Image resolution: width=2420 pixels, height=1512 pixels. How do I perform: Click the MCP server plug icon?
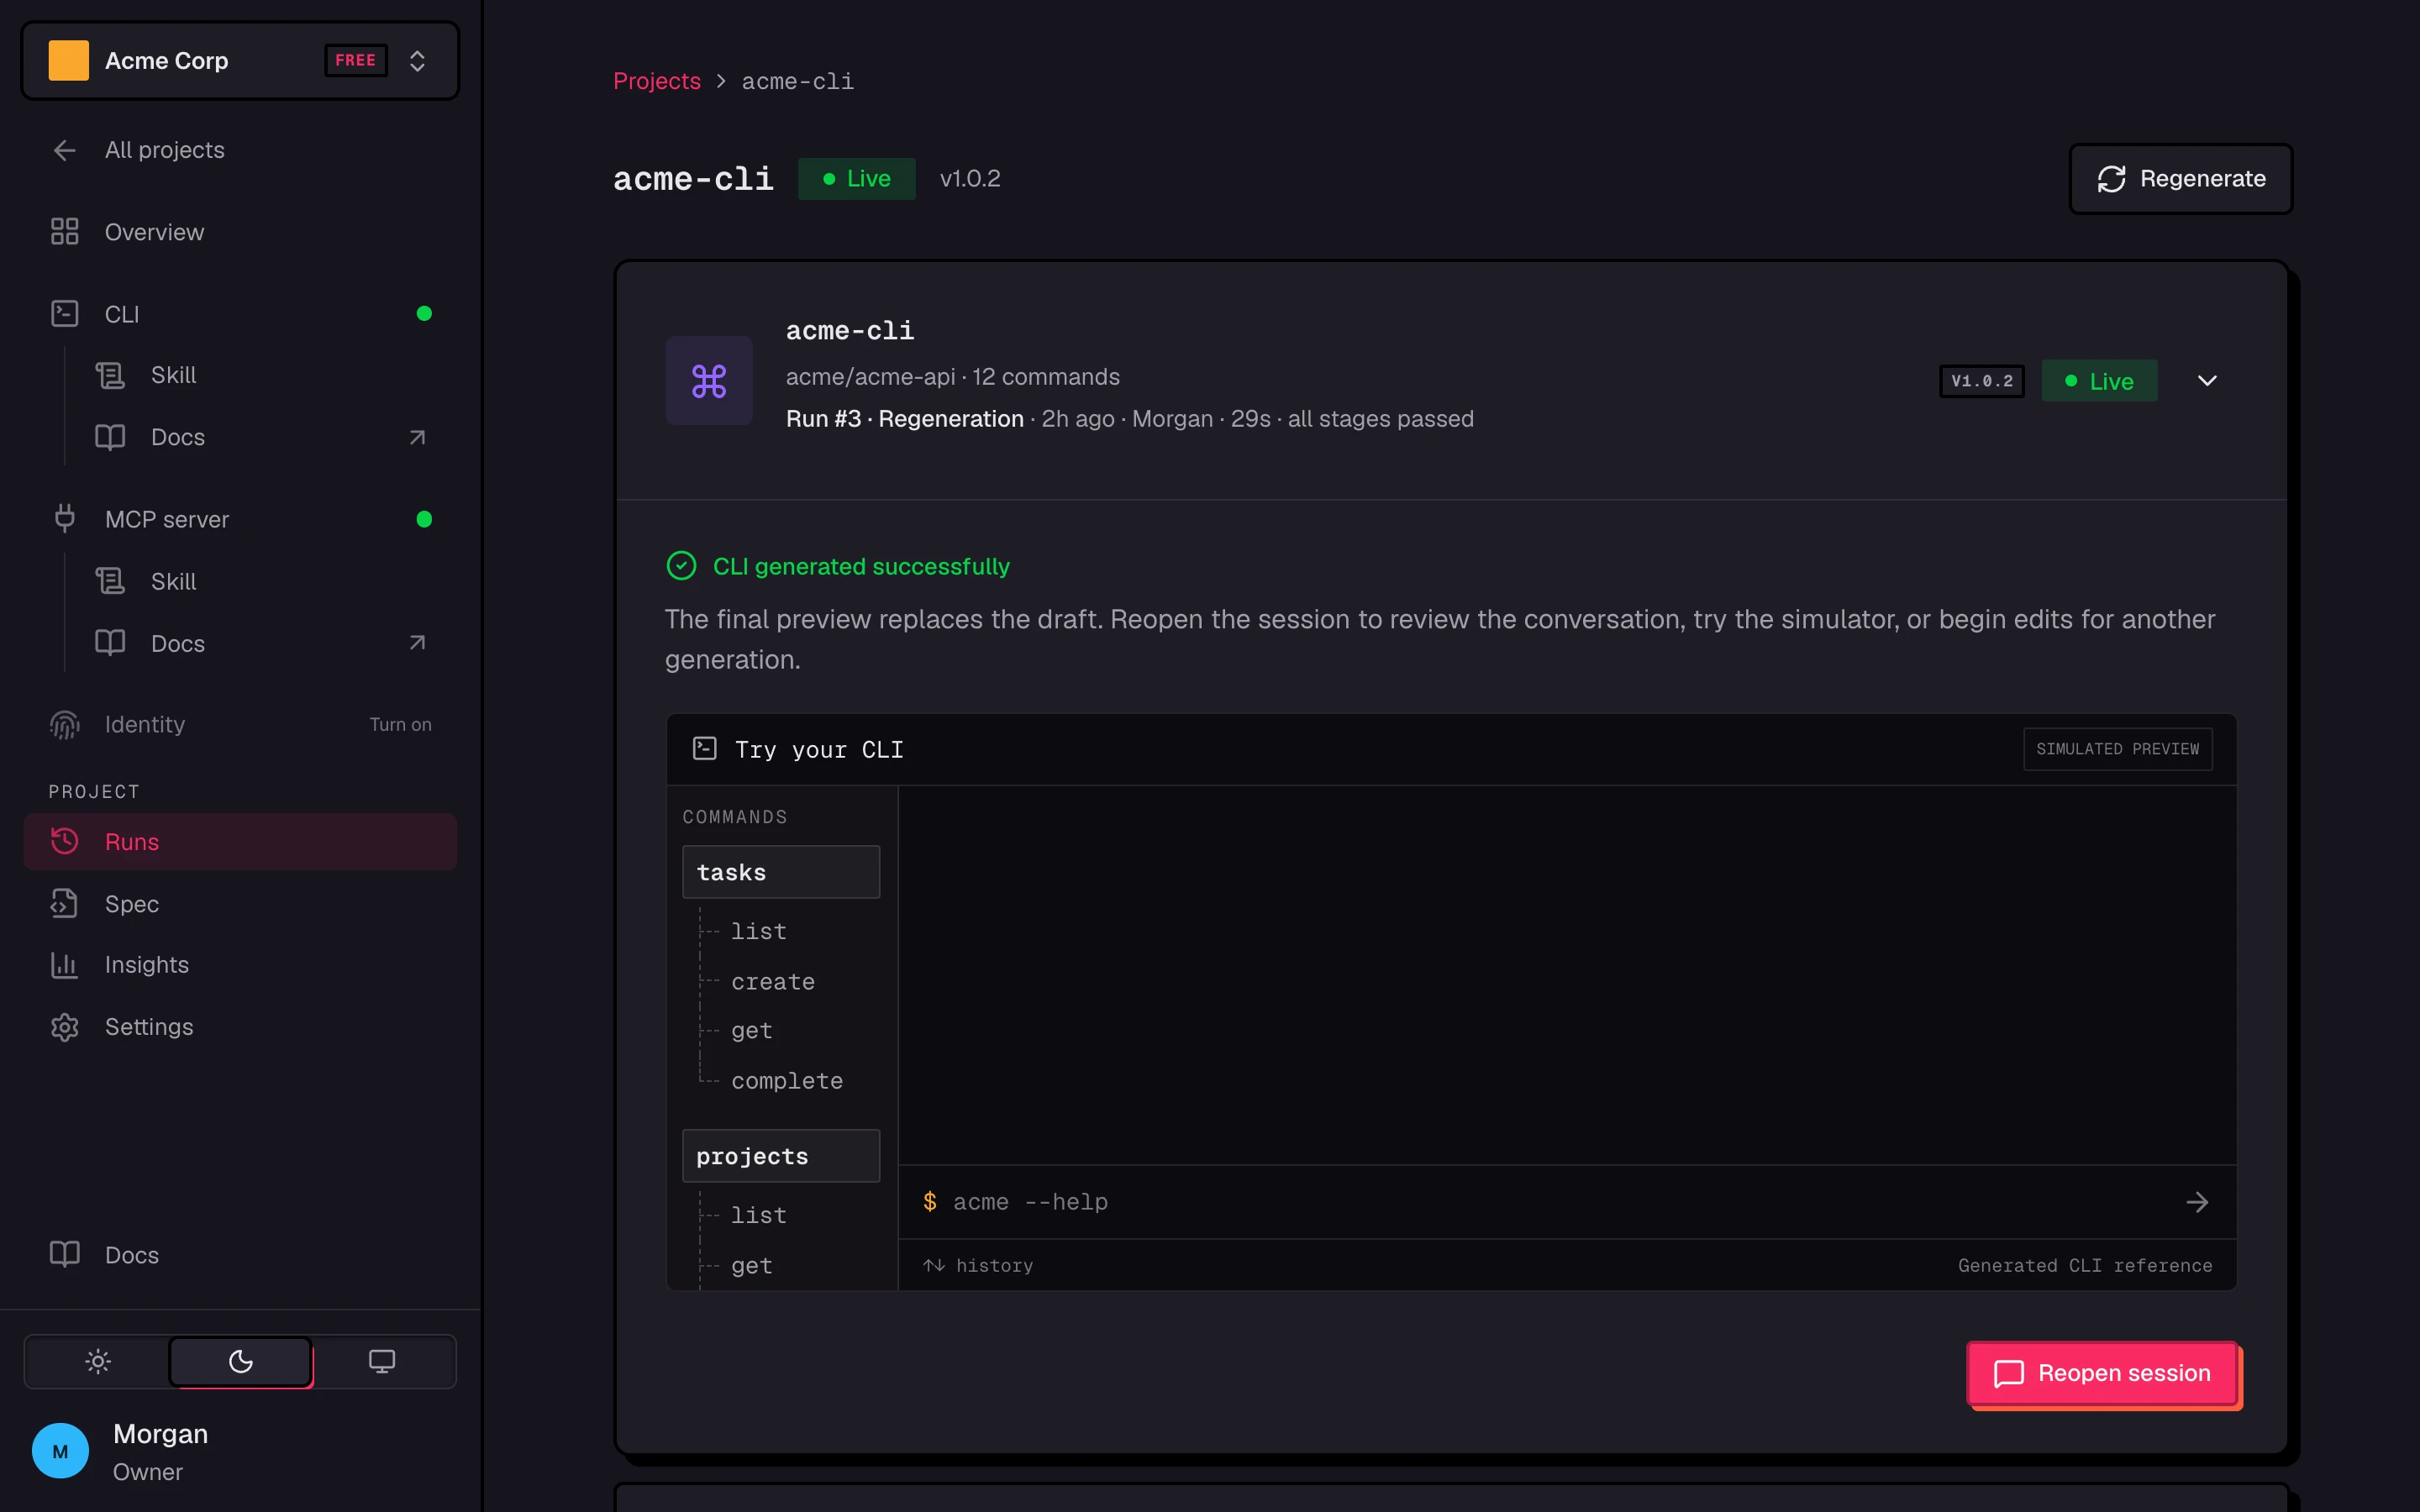point(65,519)
